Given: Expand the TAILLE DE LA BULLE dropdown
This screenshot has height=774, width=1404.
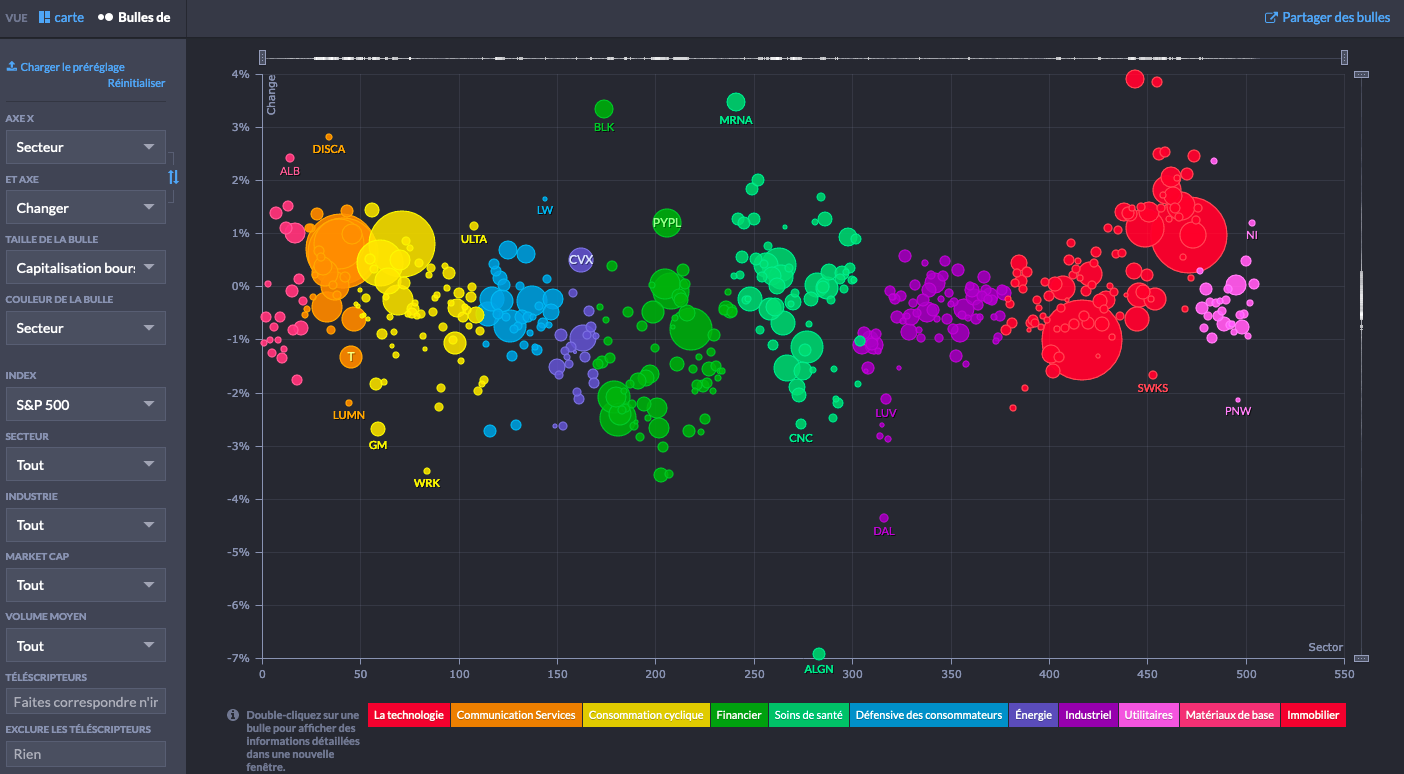Looking at the screenshot, I should coord(86,268).
